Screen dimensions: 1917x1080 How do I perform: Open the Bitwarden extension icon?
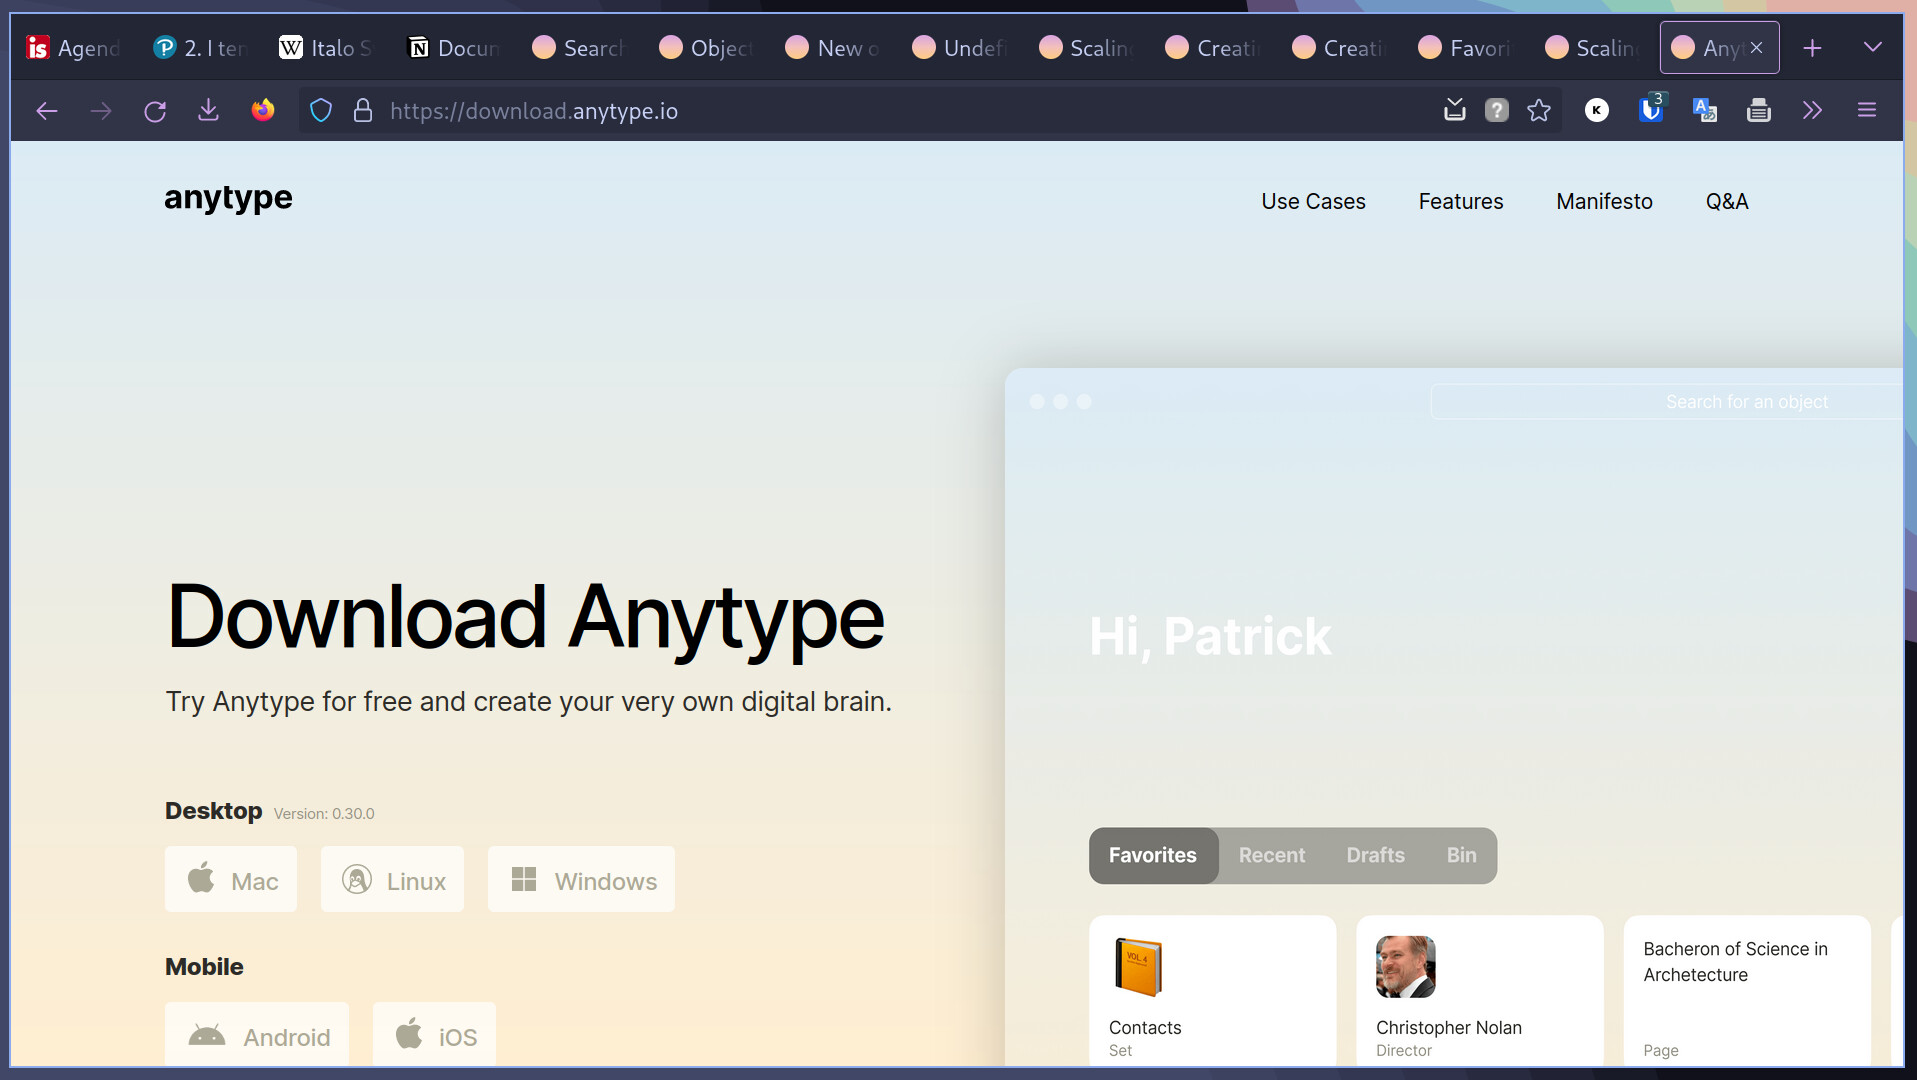(1651, 110)
